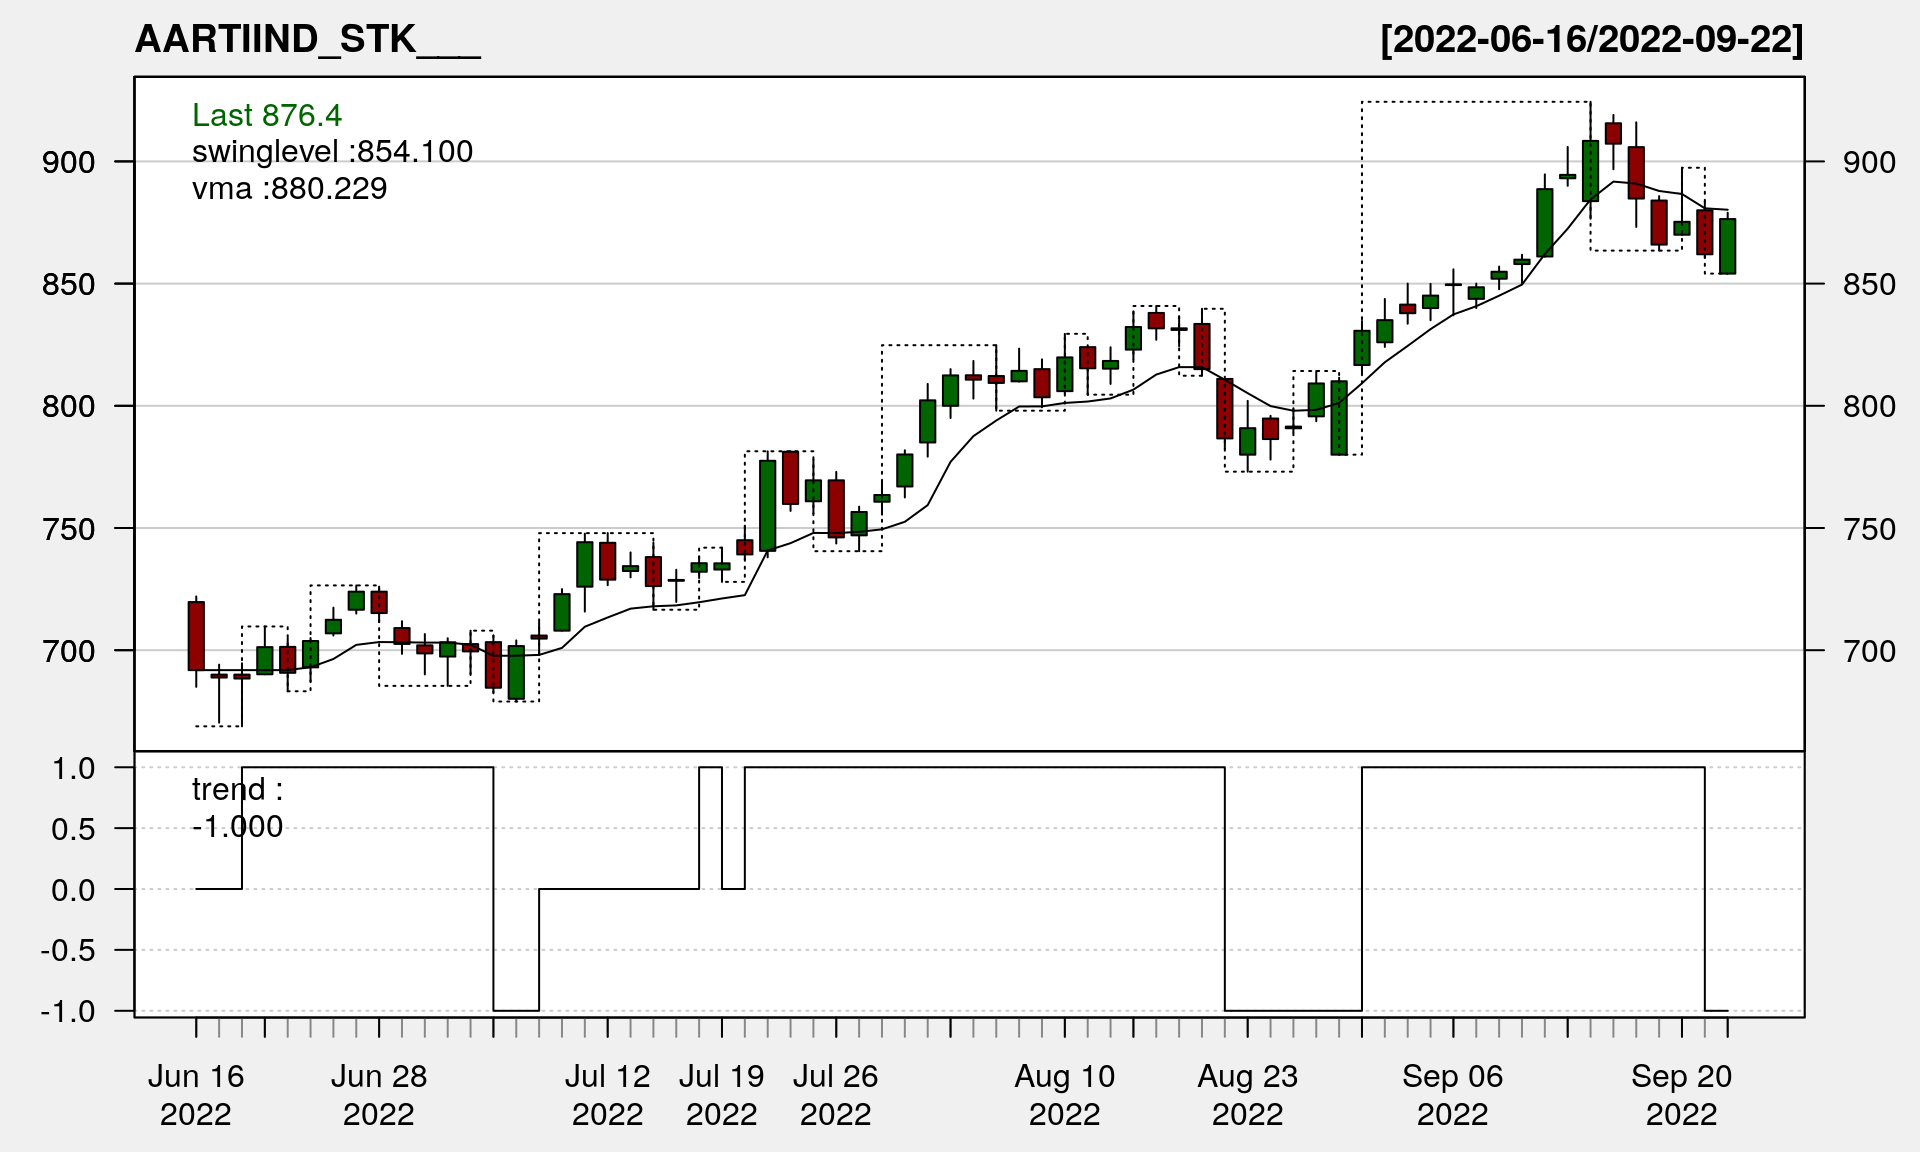Viewport: 1920px width, 1152px height.
Task: Click the 'trend :' label in lower panel
Action: tap(237, 789)
